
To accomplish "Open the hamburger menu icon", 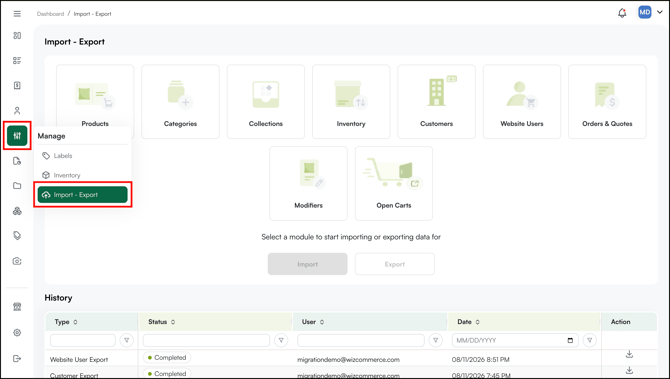I will [17, 14].
